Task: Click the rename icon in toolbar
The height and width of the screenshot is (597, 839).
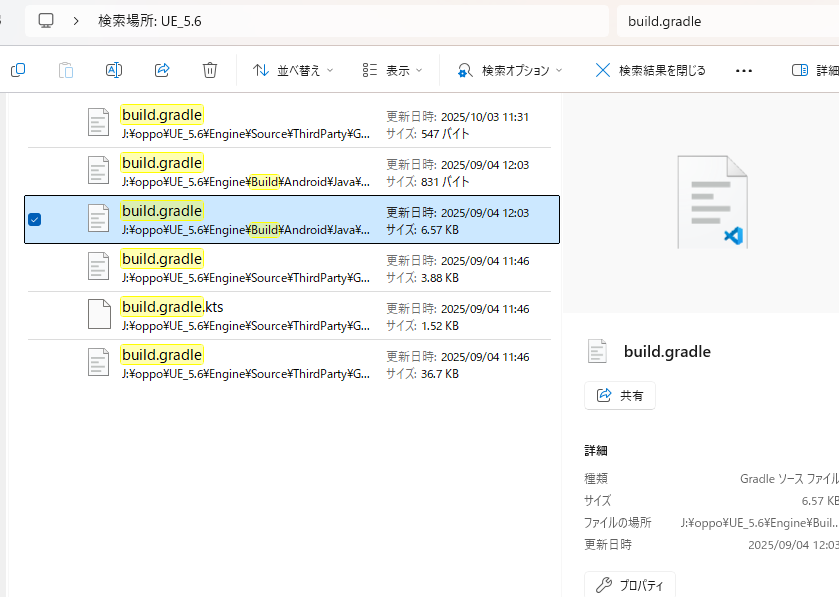Action: [114, 70]
